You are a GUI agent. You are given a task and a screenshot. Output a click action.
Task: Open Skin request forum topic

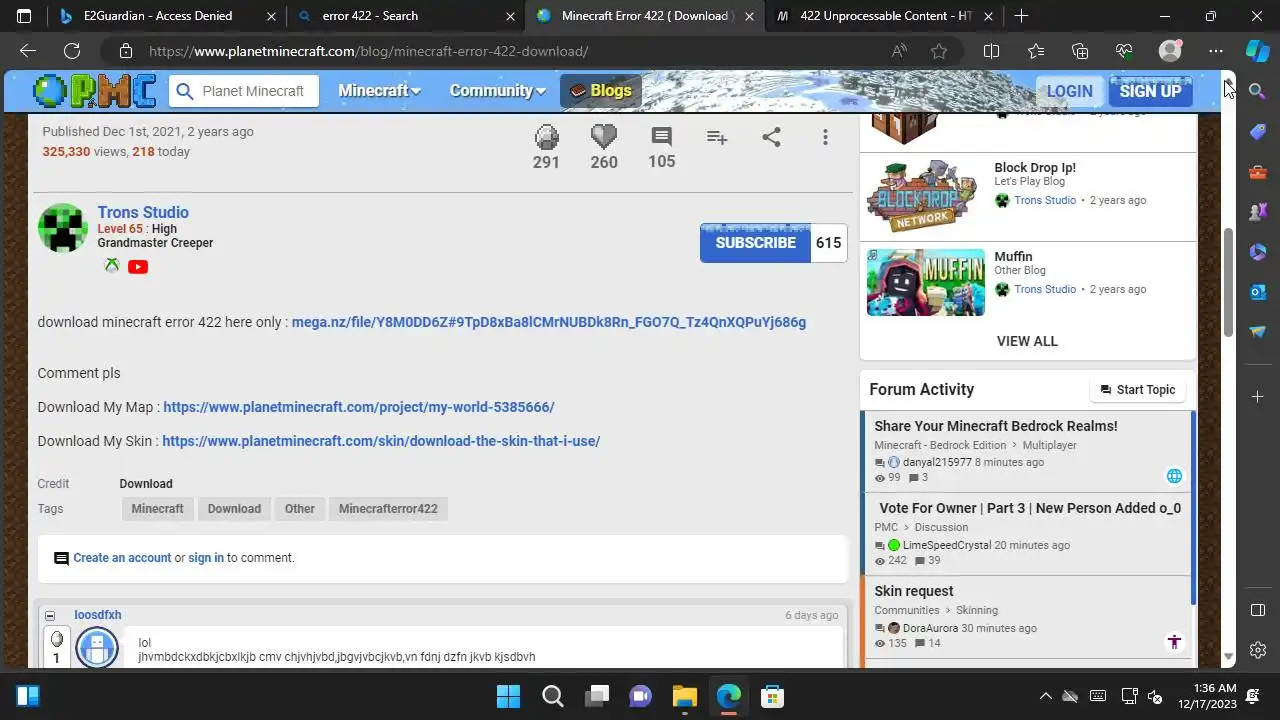pyautogui.click(x=914, y=591)
